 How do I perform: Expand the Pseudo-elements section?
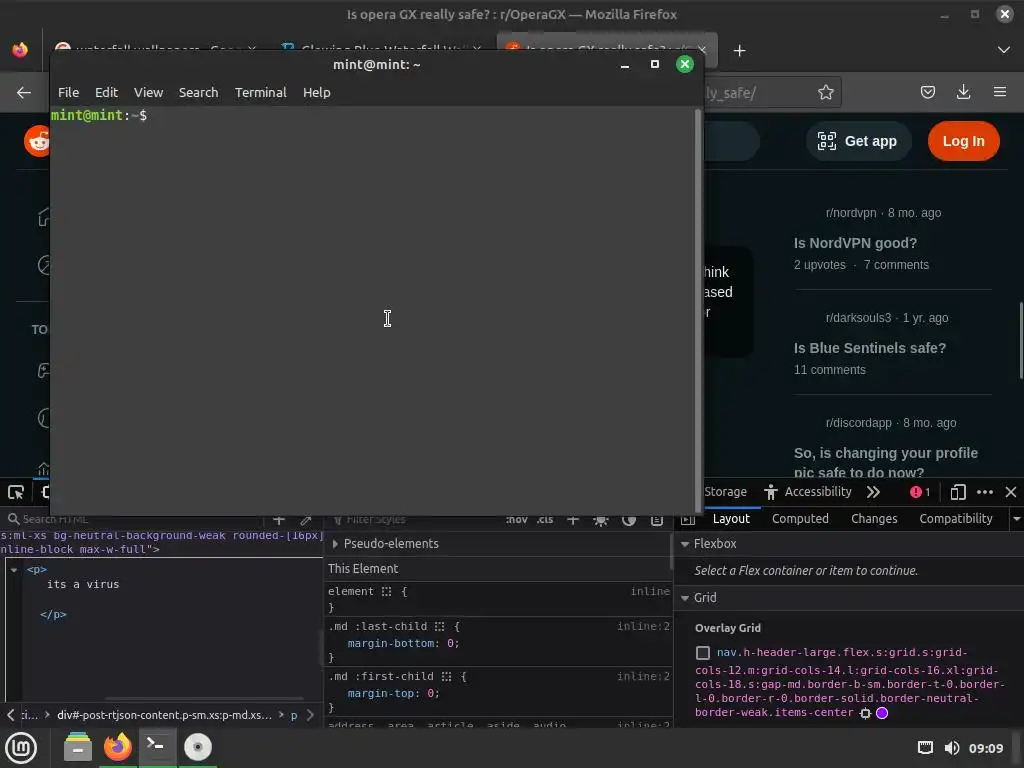click(x=335, y=543)
